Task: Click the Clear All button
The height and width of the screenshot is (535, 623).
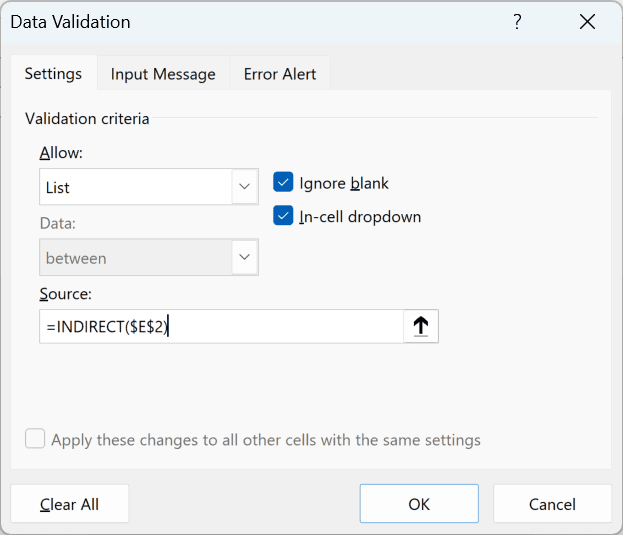Action: pyautogui.click(x=70, y=504)
